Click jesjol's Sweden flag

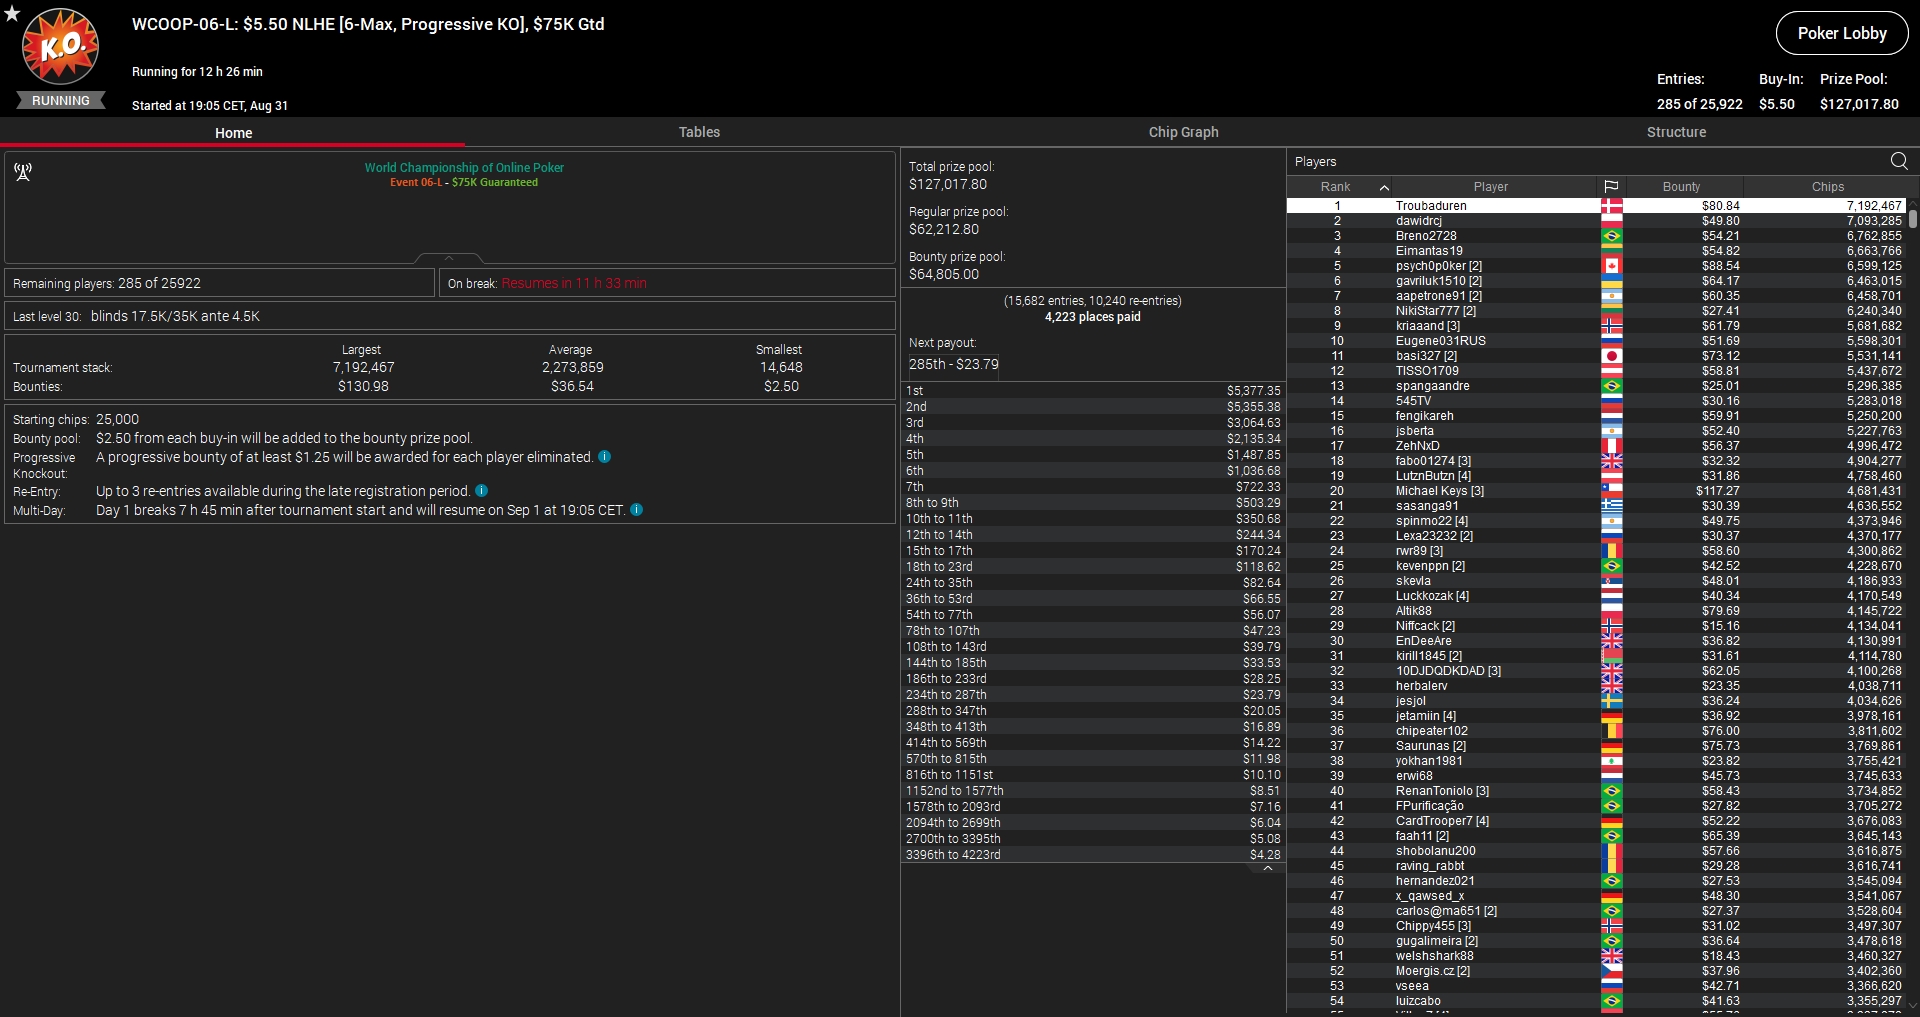[x=1611, y=701]
